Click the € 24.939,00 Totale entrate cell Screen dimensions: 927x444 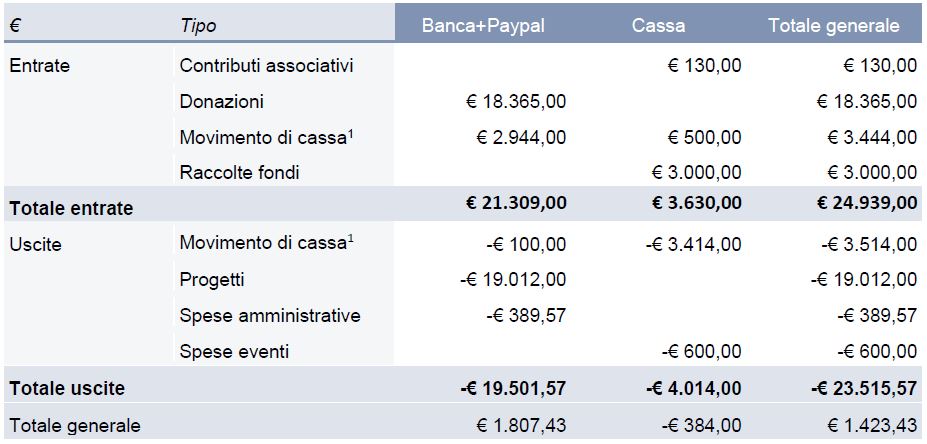coord(866,203)
